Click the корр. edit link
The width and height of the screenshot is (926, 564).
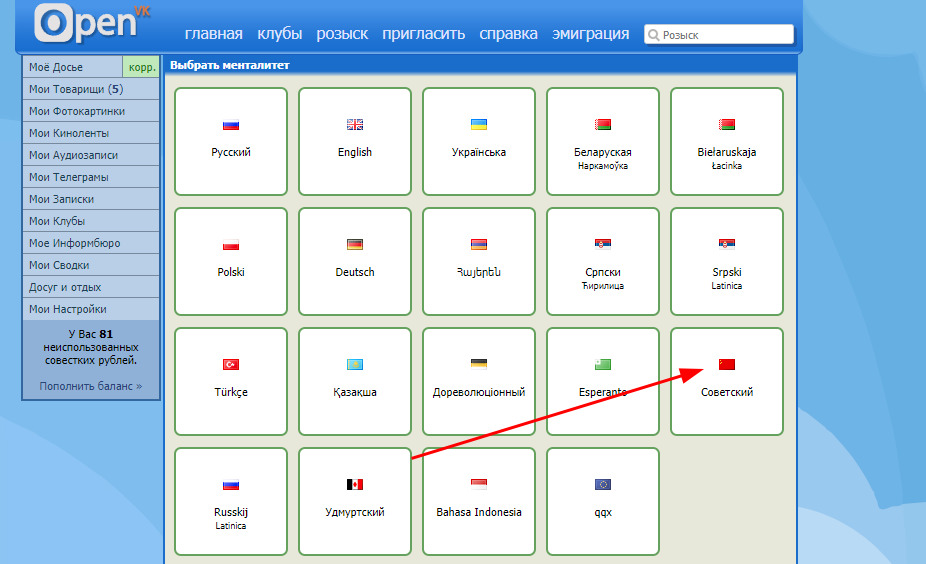[141, 67]
